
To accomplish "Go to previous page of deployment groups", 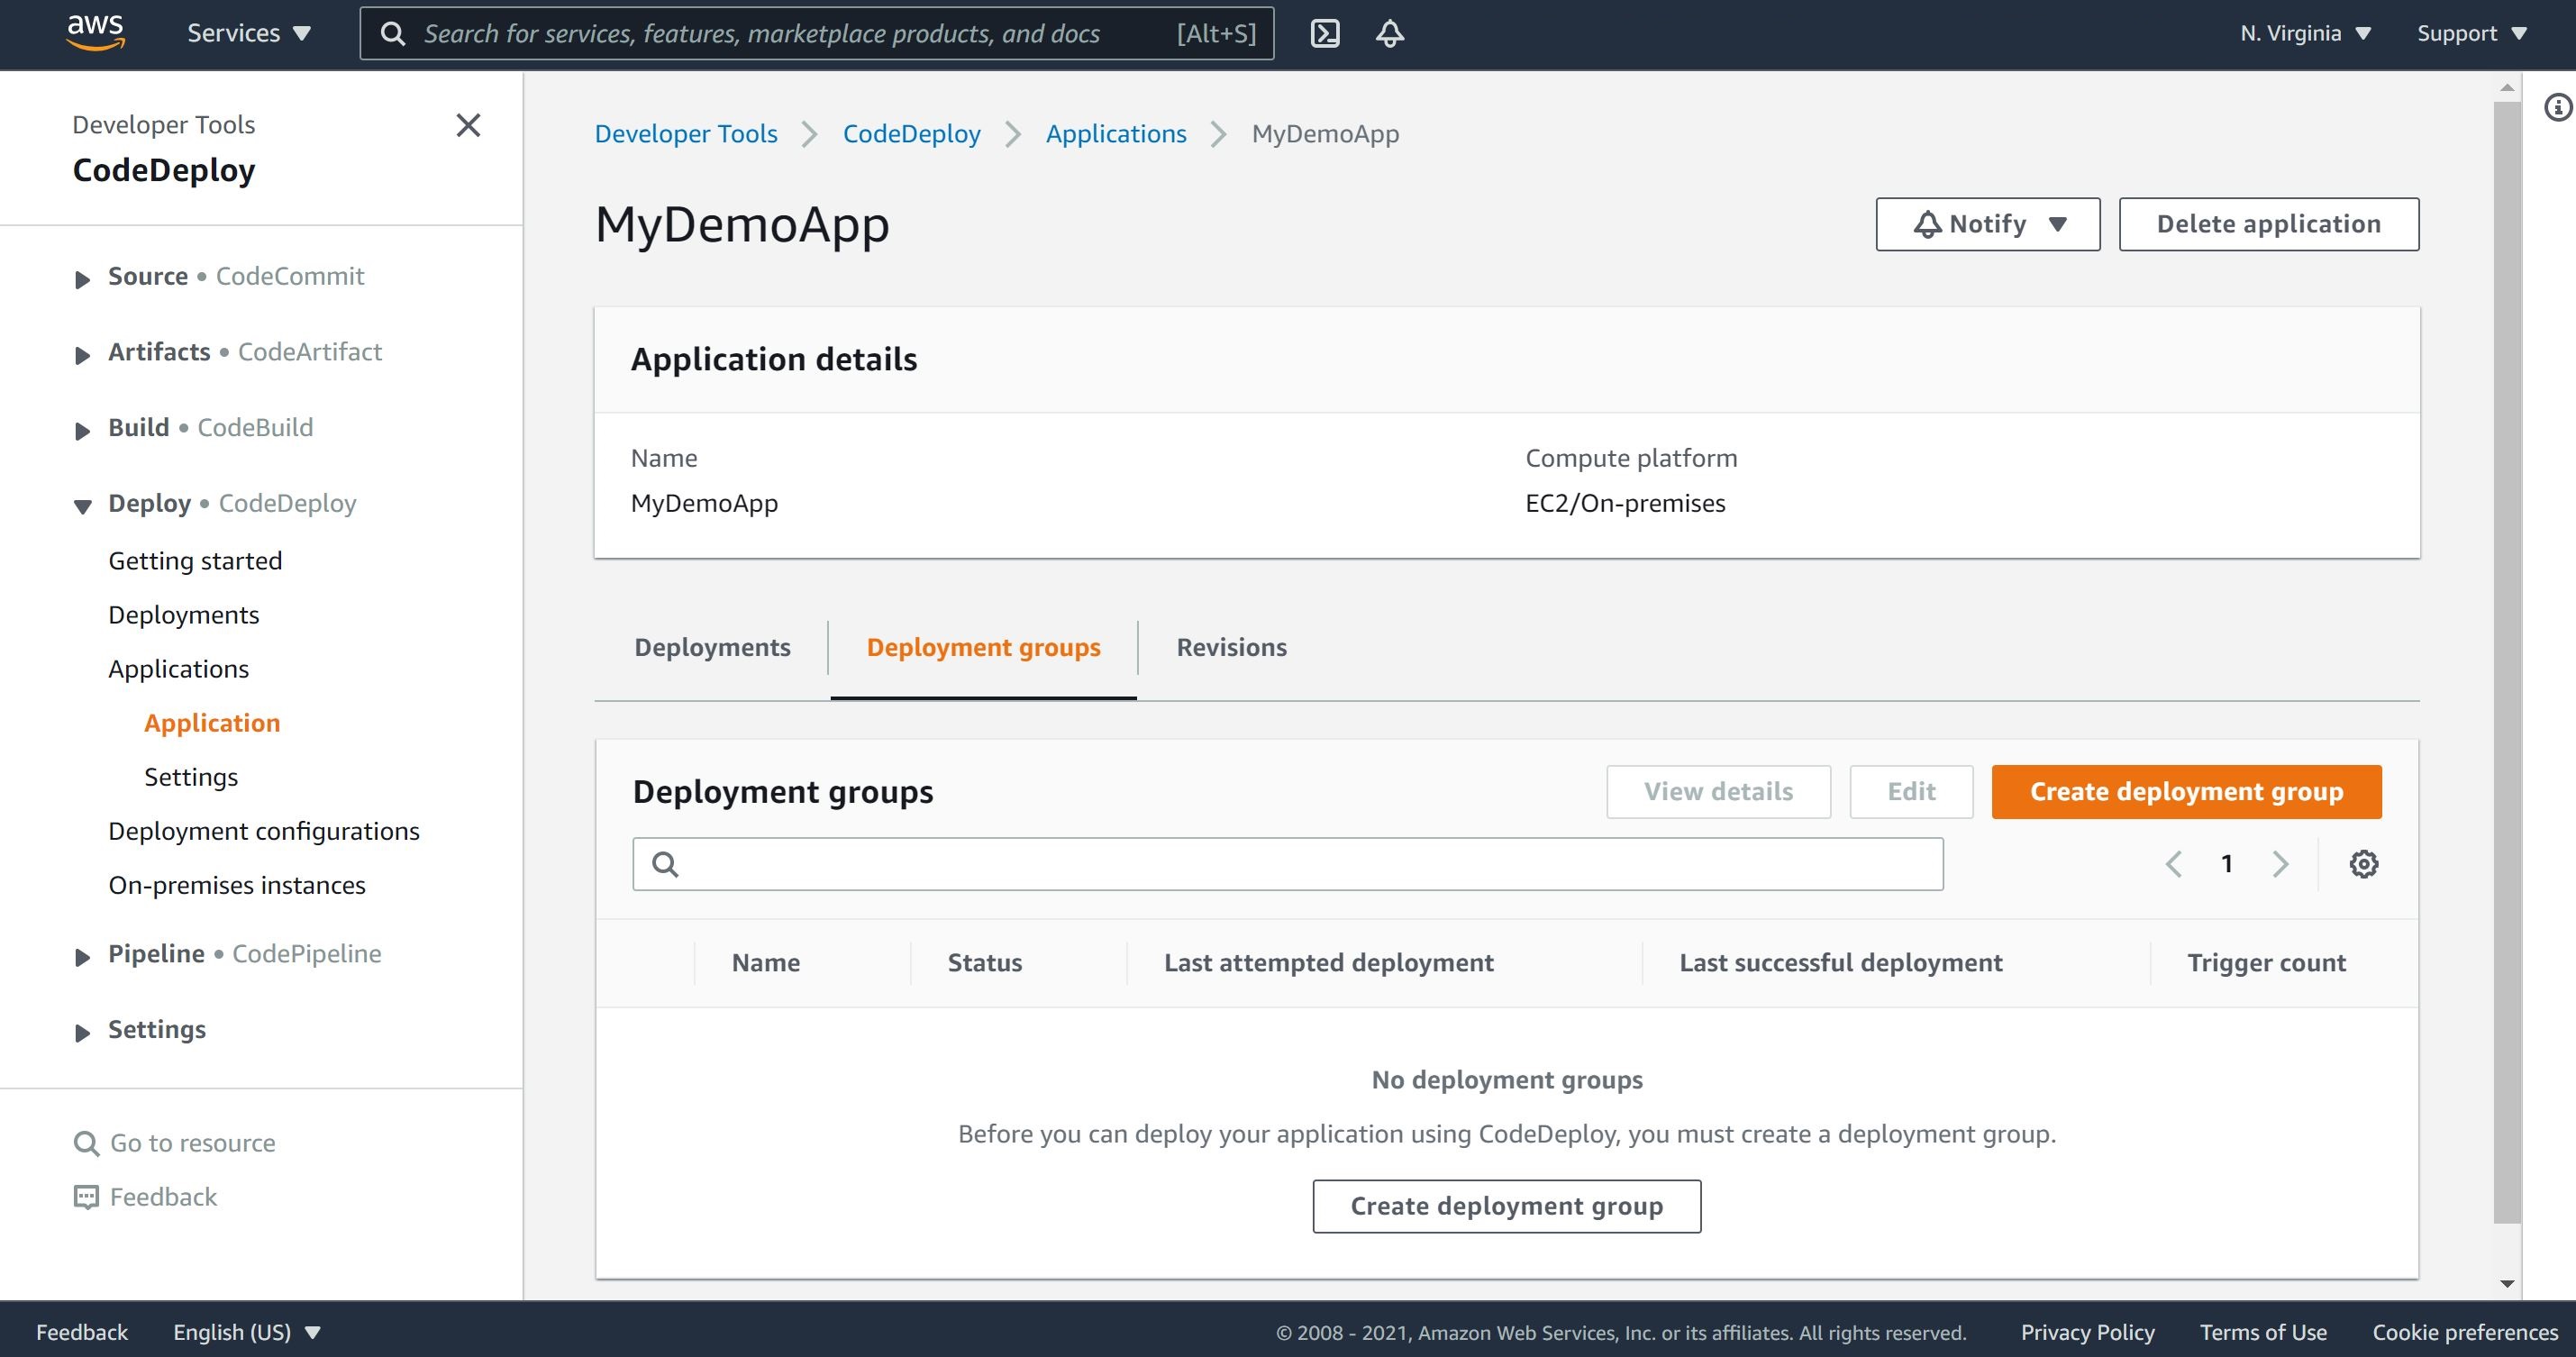I will pos(2173,864).
